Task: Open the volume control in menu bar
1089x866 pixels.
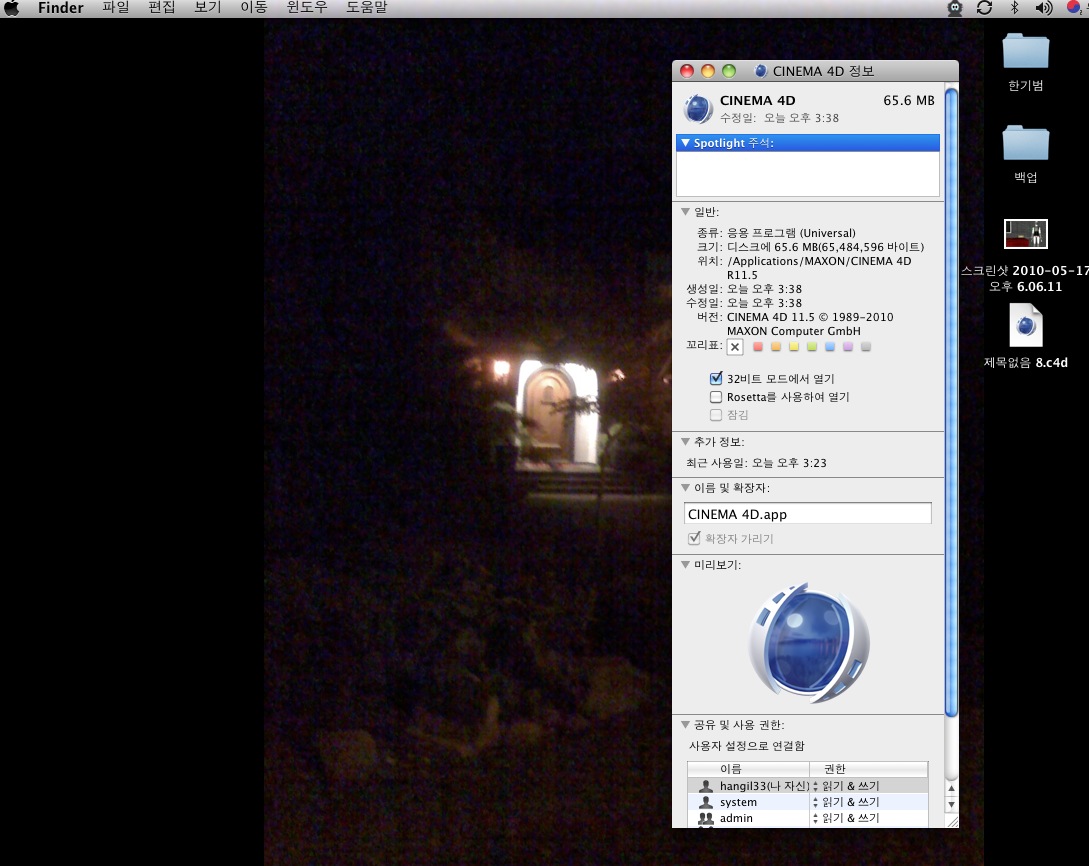Action: tap(1043, 8)
